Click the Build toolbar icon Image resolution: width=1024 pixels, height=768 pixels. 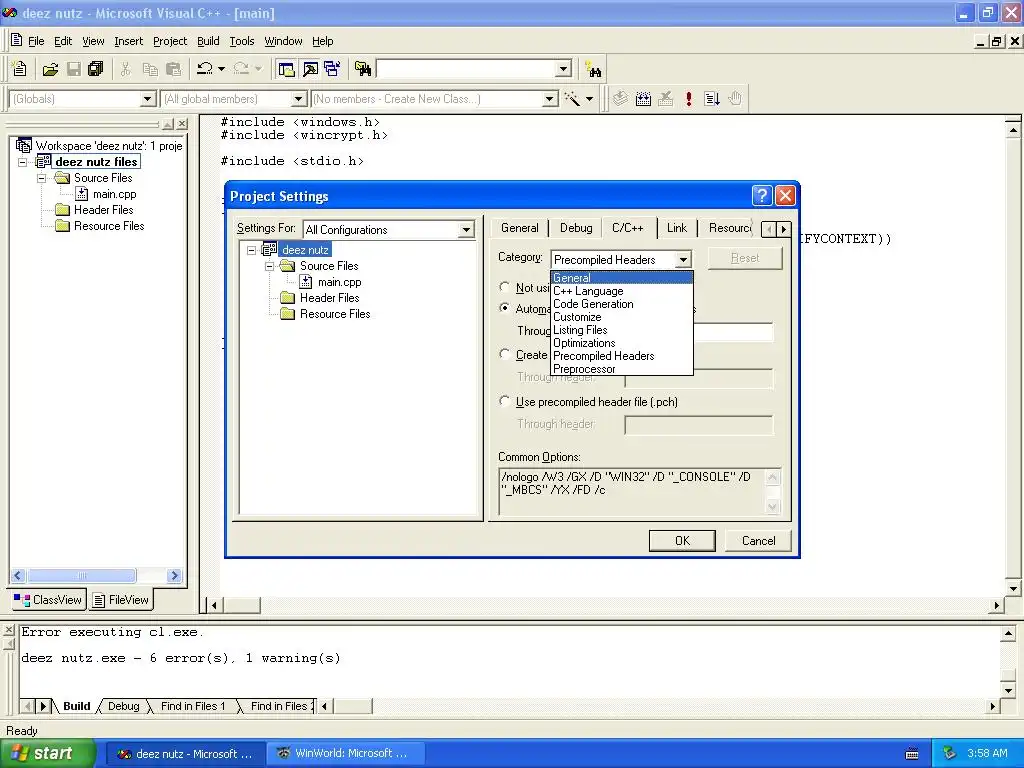[x=643, y=99]
